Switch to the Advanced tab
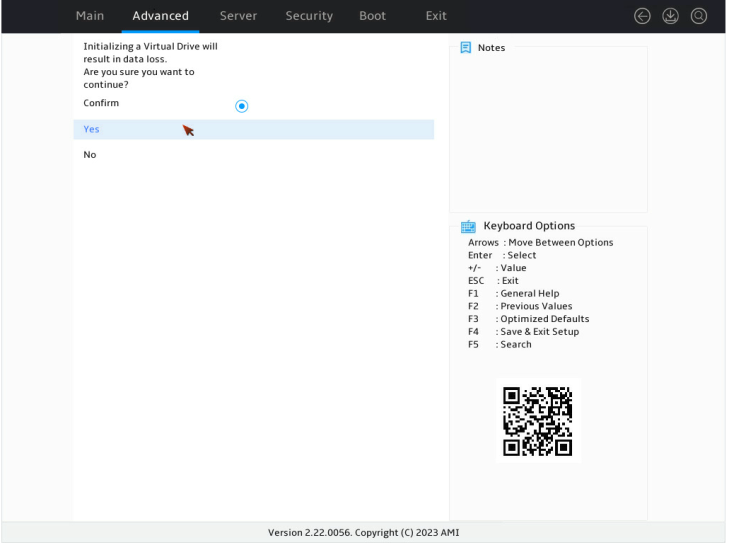The image size is (729, 545). click(x=160, y=16)
